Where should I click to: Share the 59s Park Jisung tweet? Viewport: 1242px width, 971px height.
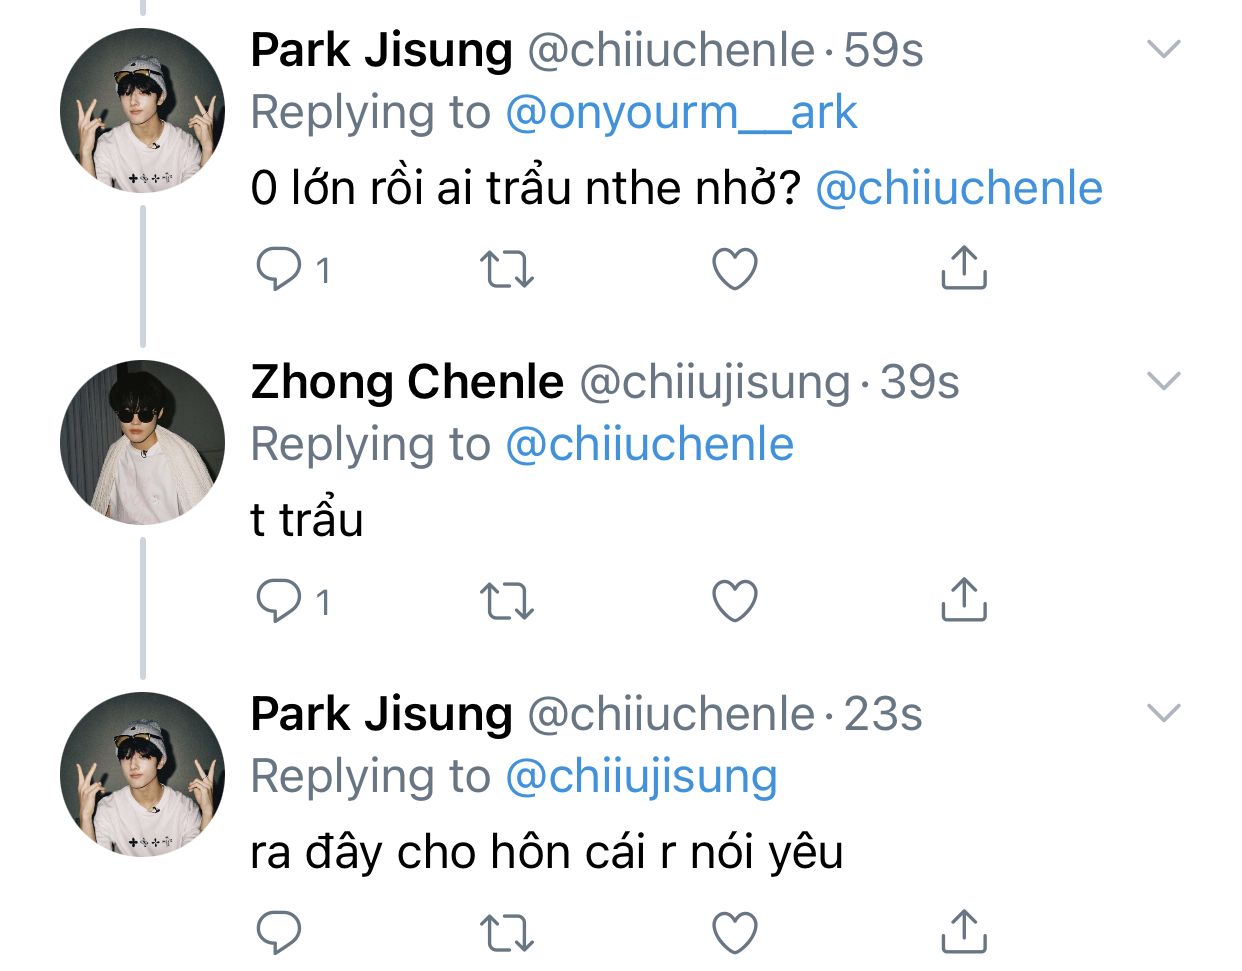[x=964, y=268]
